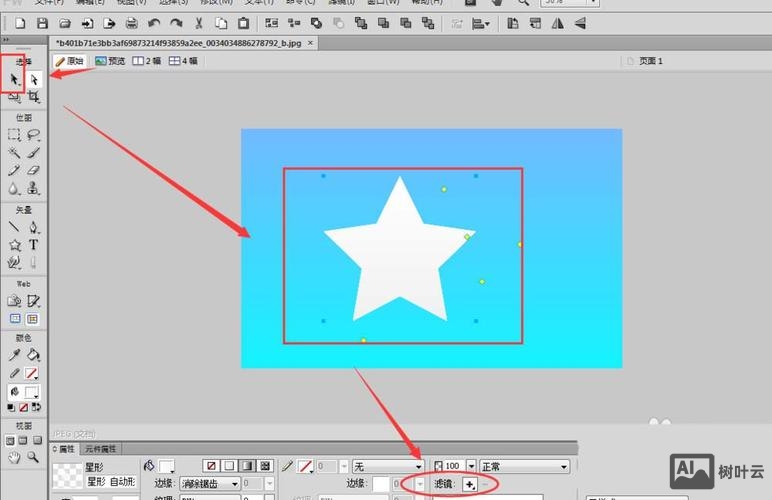This screenshot has width=772, height=500.
Task: Select the Eyedropper tool
Action: (14, 355)
